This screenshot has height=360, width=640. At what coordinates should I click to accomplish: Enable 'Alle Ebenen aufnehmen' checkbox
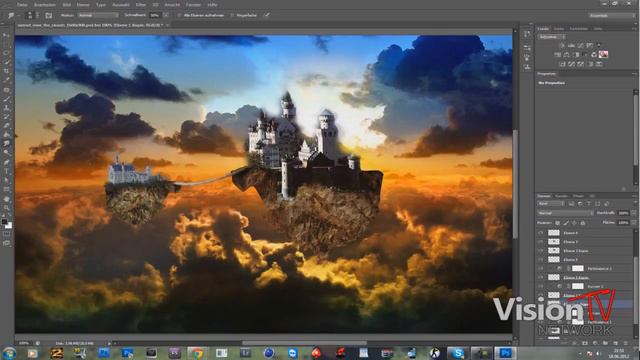click(x=180, y=15)
